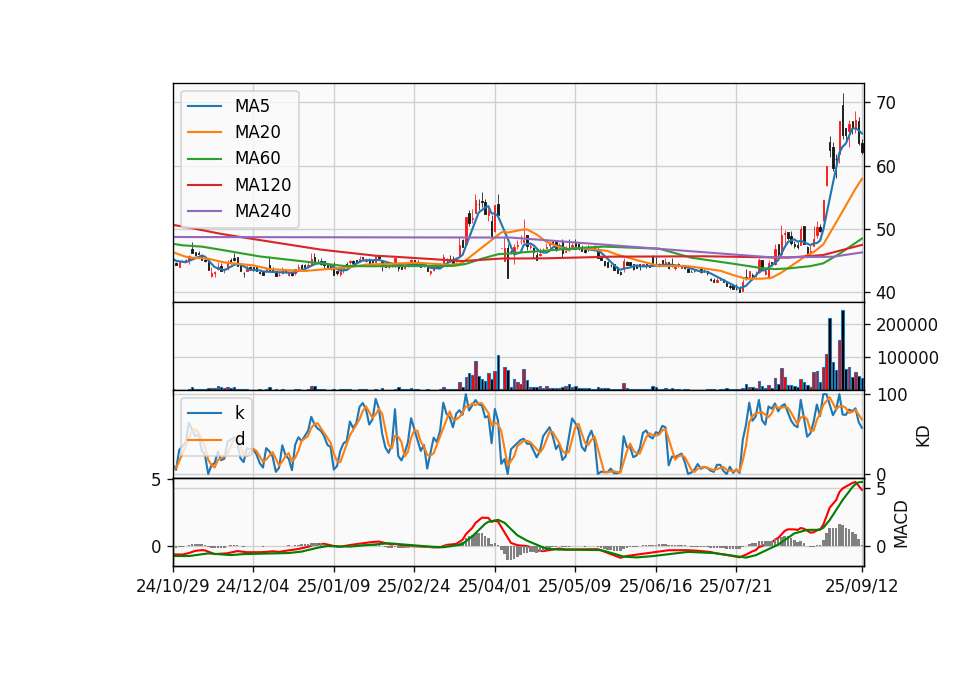Click the 25/06/16 date axis label
Image resolution: width=960 pixels, height=690 pixels.
[656, 587]
